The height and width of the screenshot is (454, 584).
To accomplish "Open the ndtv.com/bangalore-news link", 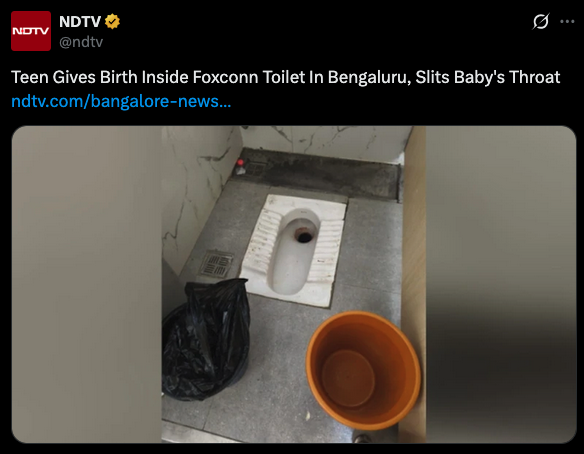I will pos(121,101).
